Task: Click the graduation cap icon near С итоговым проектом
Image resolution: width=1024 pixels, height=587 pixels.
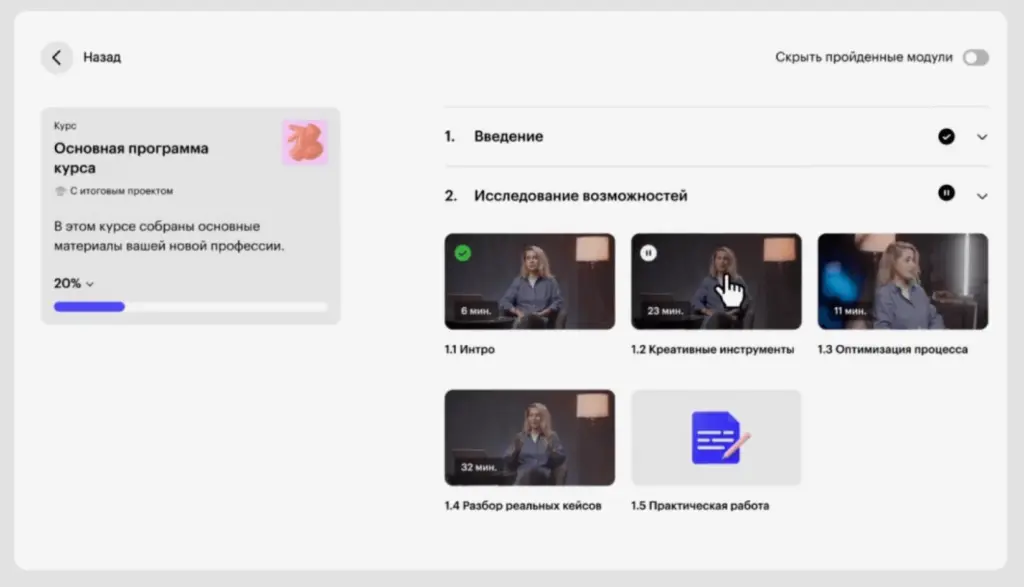Action: [58, 190]
